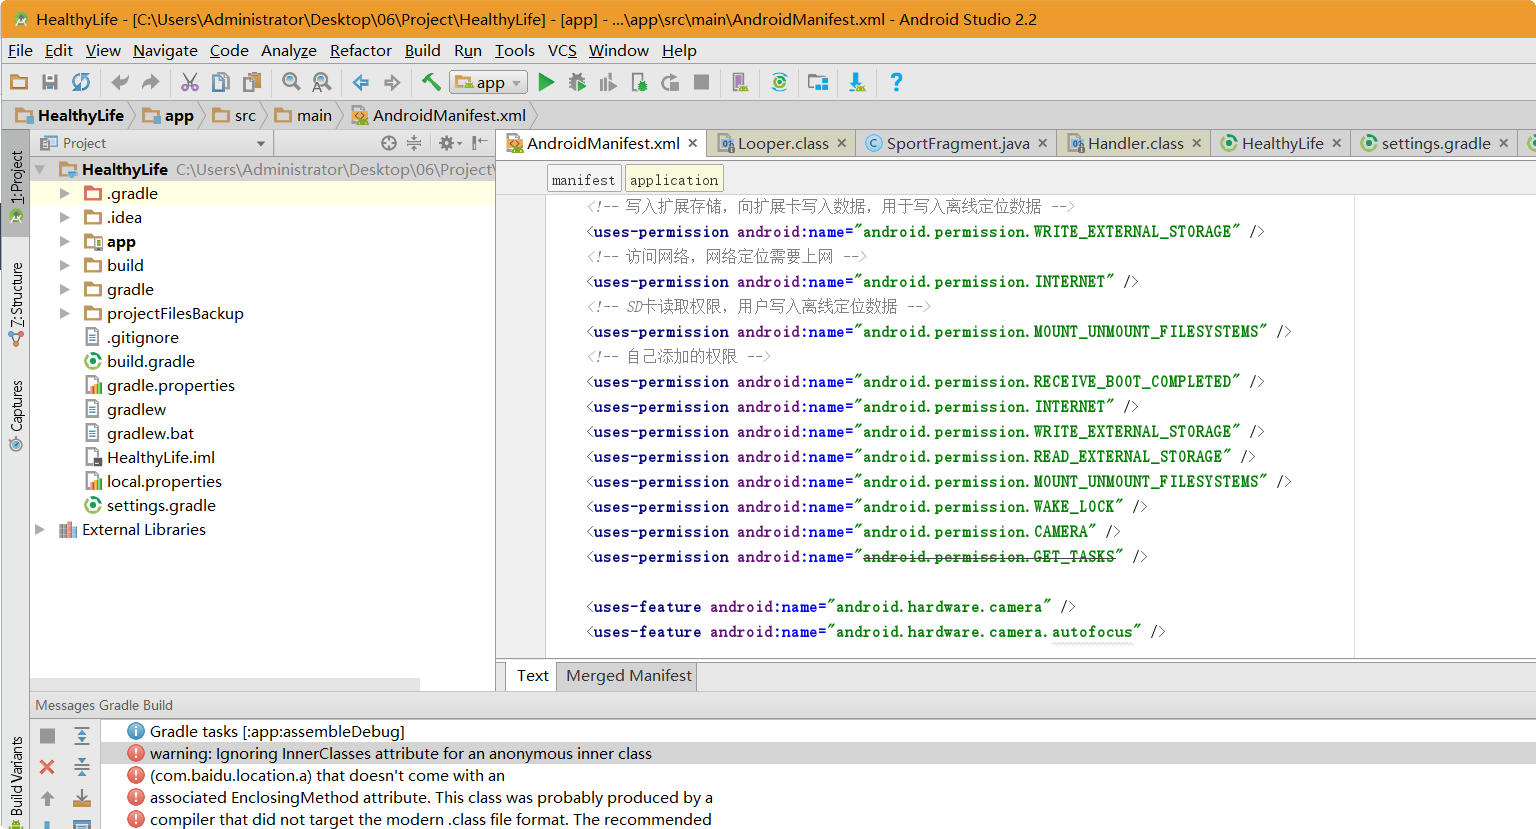Click the Copy icon in toolbar
The height and width of the screenshot is (829, 1536).
[221, 82]
